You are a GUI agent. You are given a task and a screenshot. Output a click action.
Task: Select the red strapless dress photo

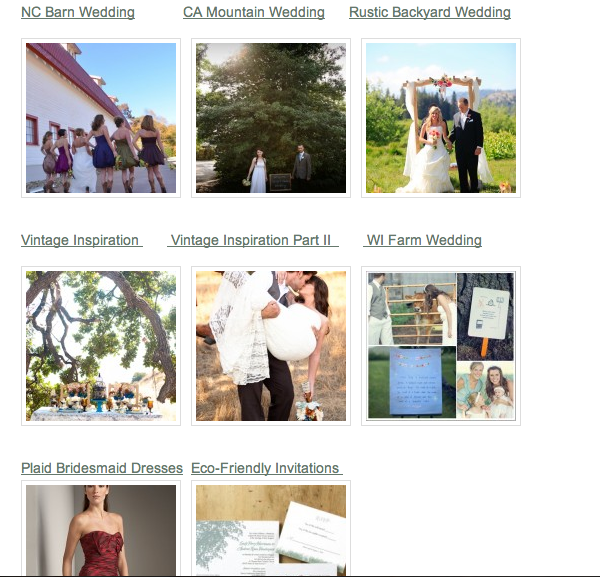click(x=101, y=530)
